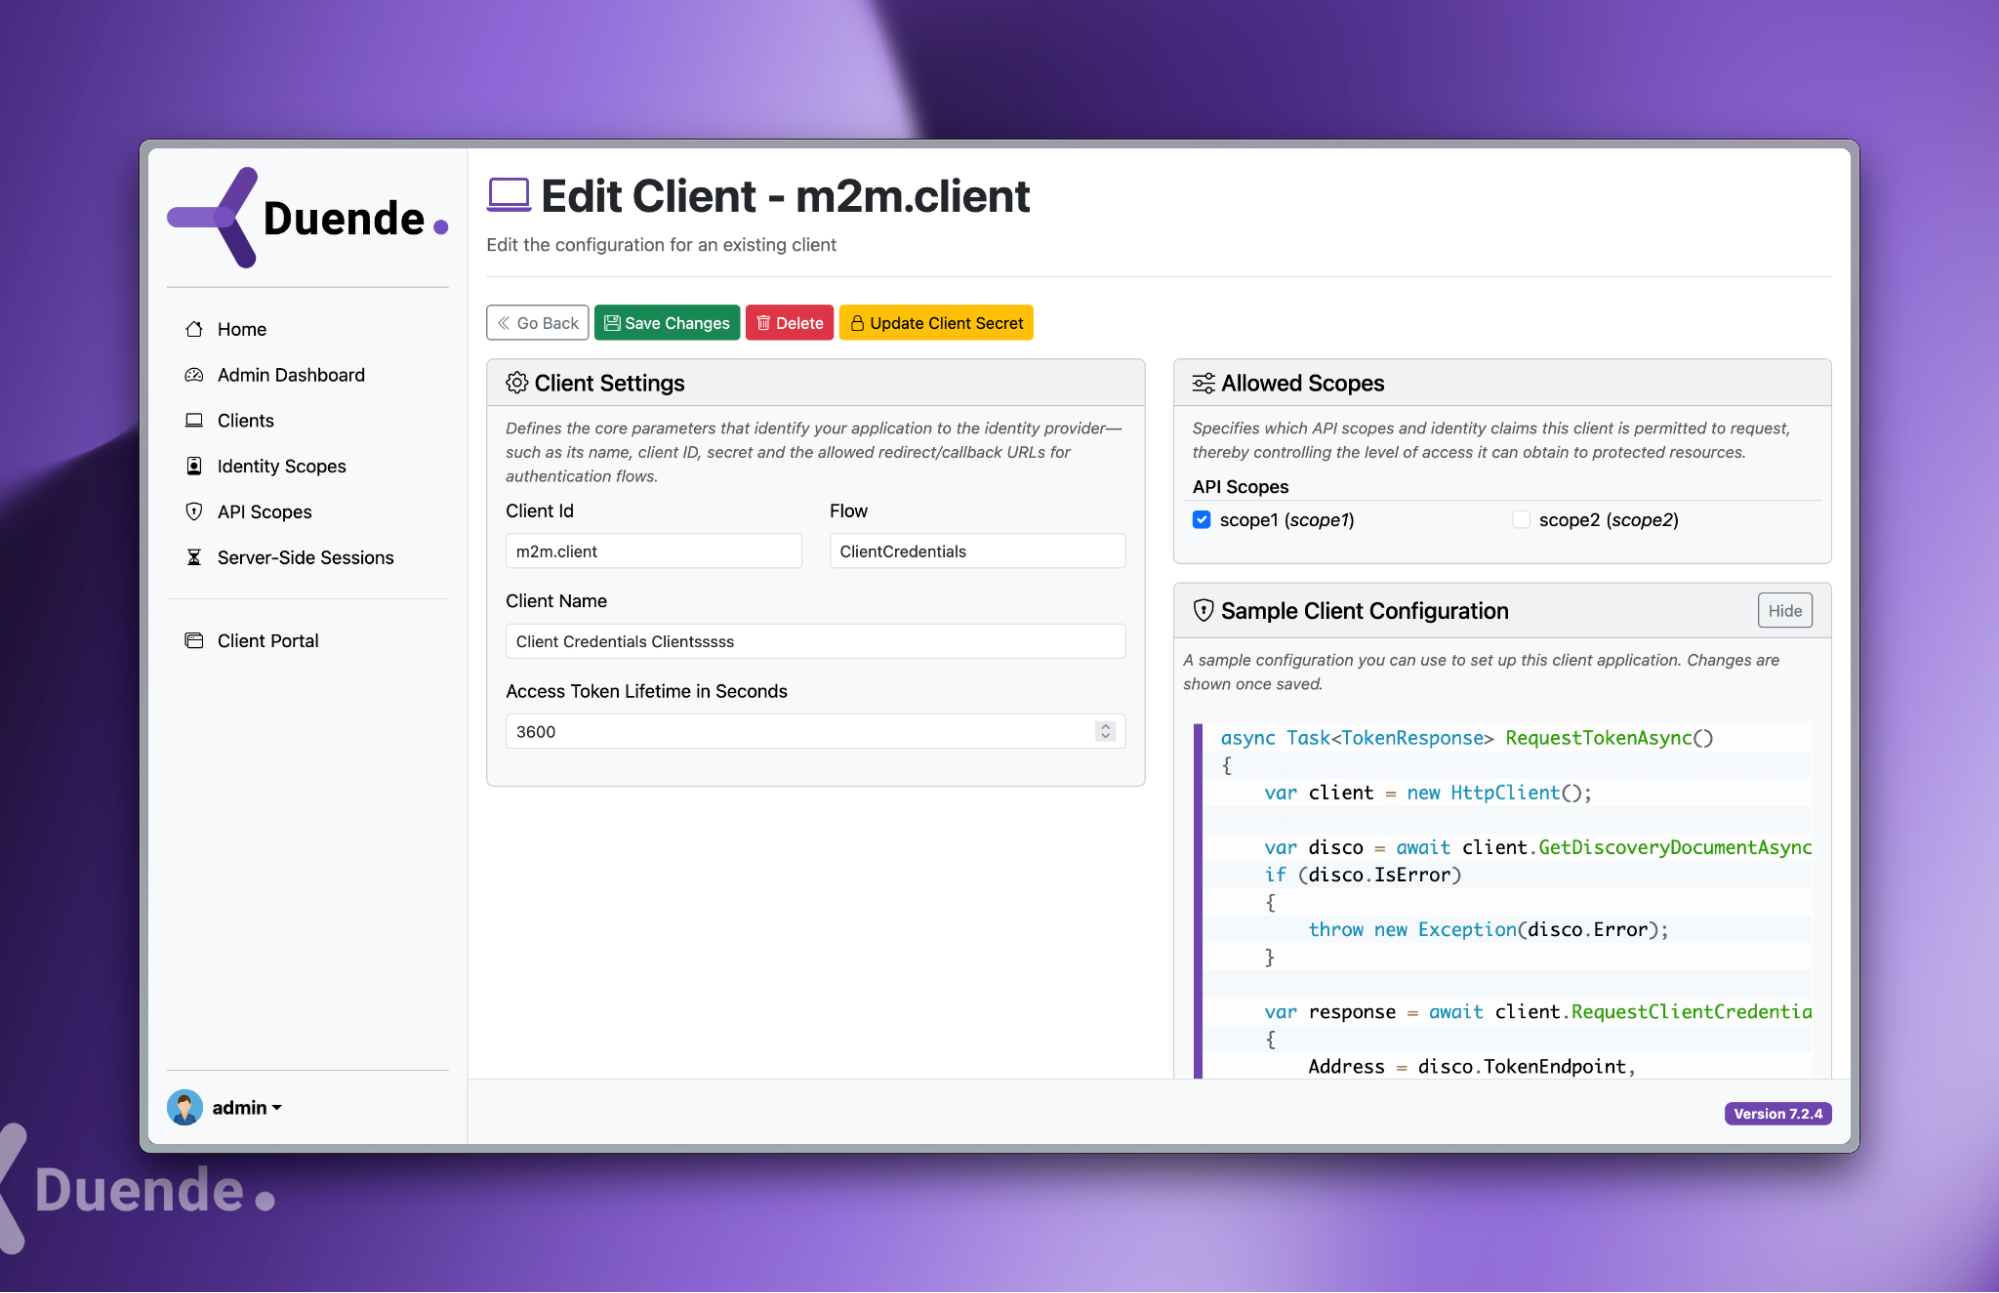Click the Home house icon
This screenshot has width=1999, height=1293.
tap(194, 329)
